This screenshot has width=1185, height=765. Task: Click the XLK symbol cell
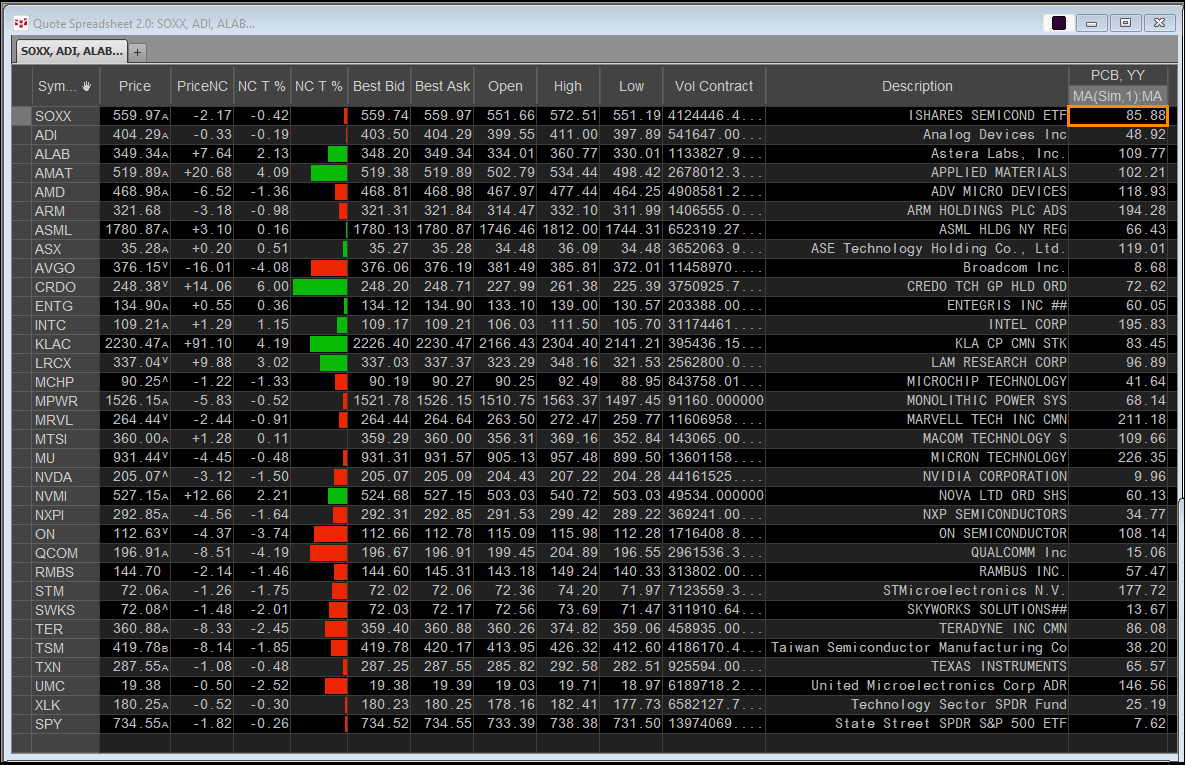(x=65, y=705)
